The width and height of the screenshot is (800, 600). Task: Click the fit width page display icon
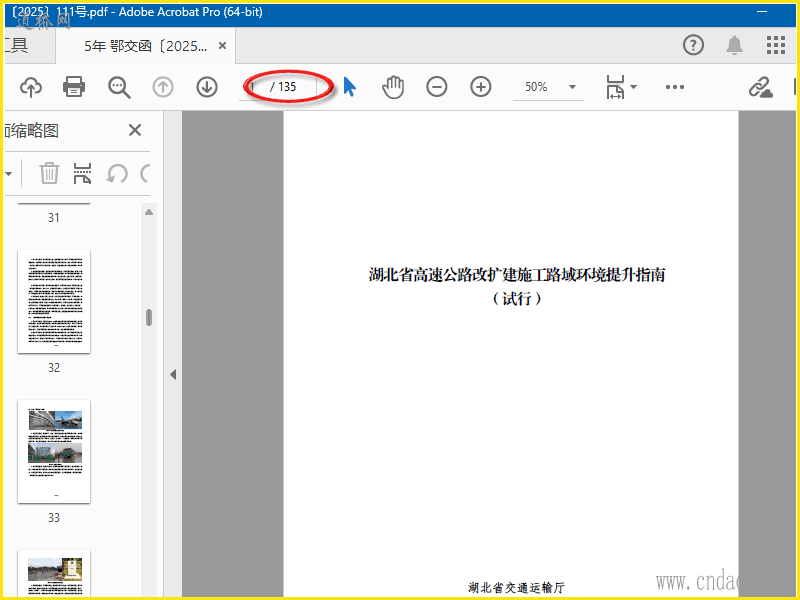coord(615,87)
